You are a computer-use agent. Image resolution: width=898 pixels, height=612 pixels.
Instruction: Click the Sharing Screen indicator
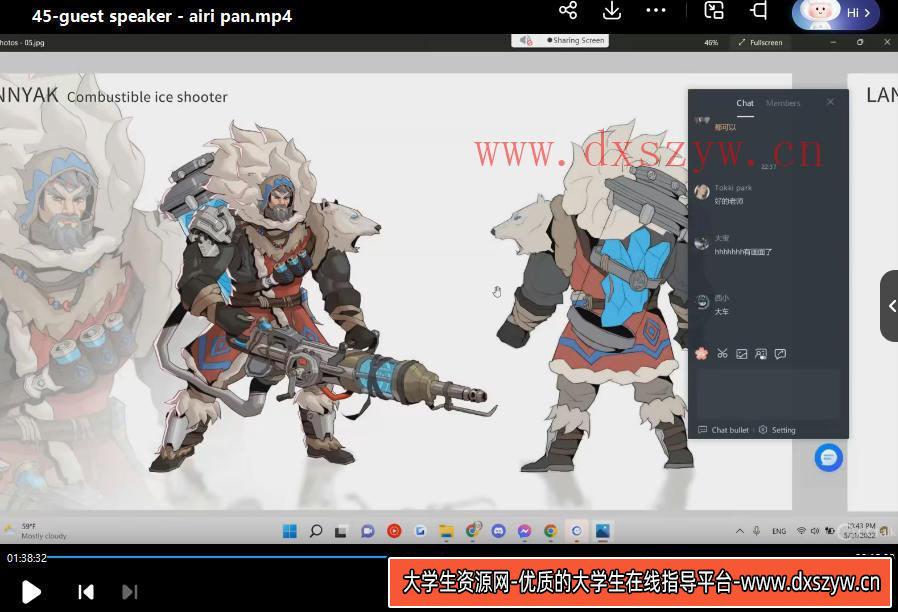pos(575,41)
